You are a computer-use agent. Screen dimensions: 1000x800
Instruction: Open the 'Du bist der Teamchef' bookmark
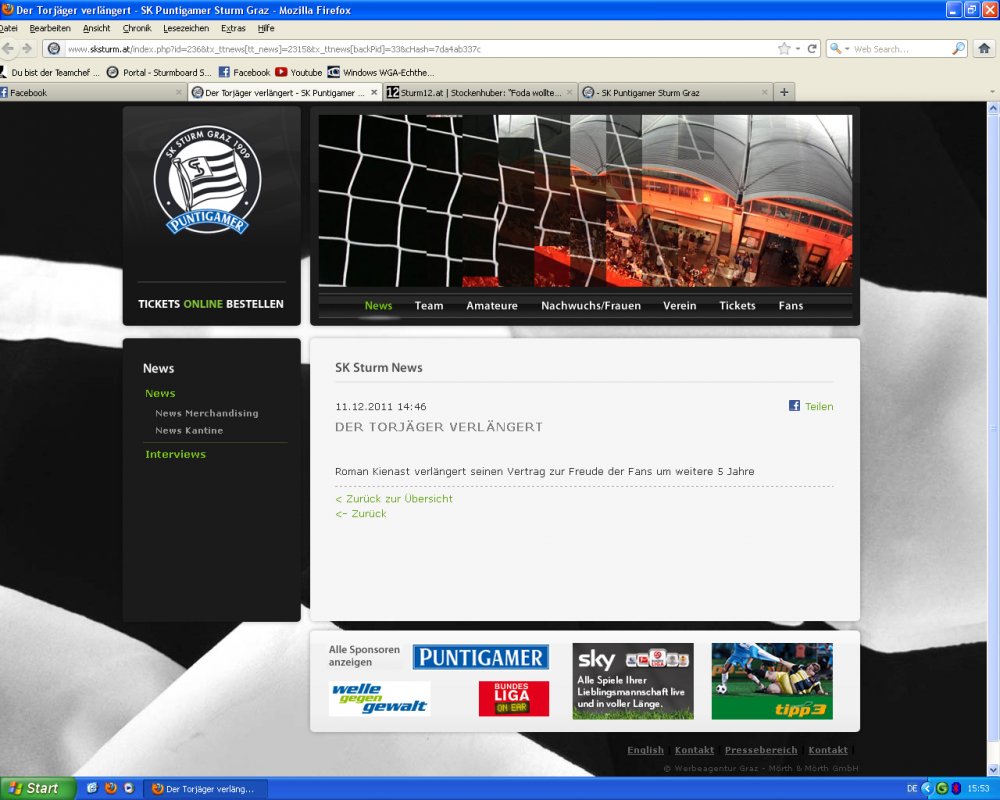pos(50,72)
